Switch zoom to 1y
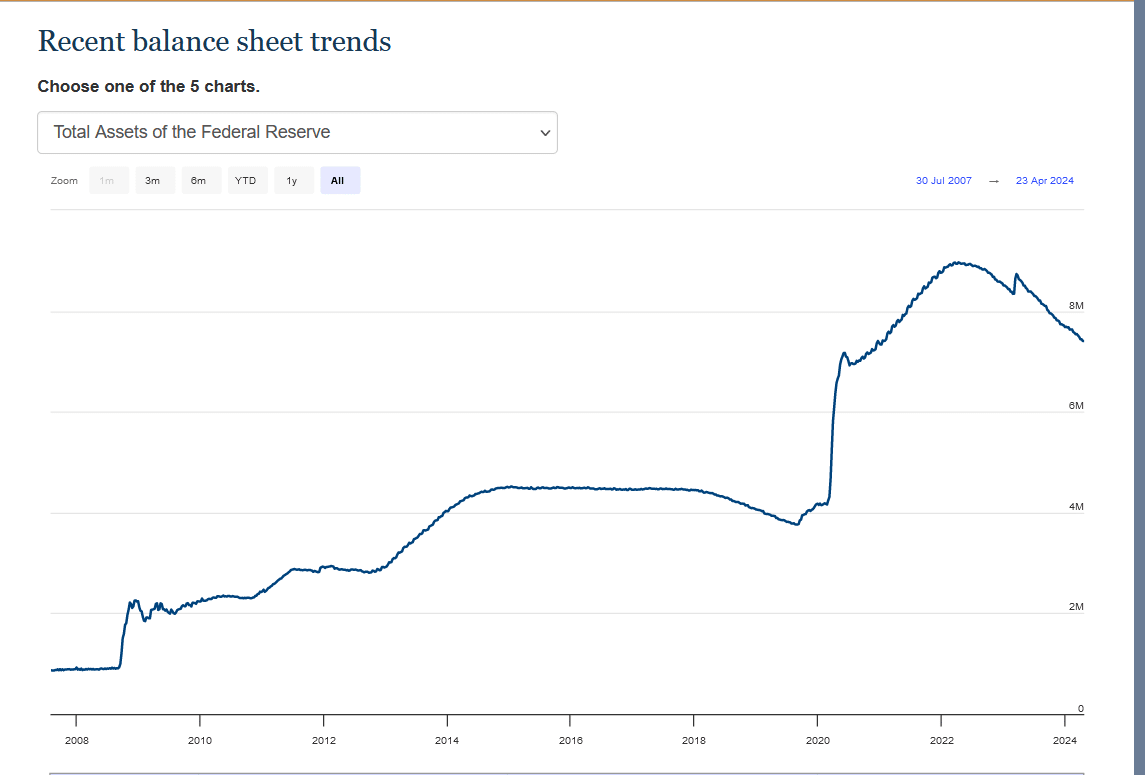1145x775 pixels. [294, 180]
